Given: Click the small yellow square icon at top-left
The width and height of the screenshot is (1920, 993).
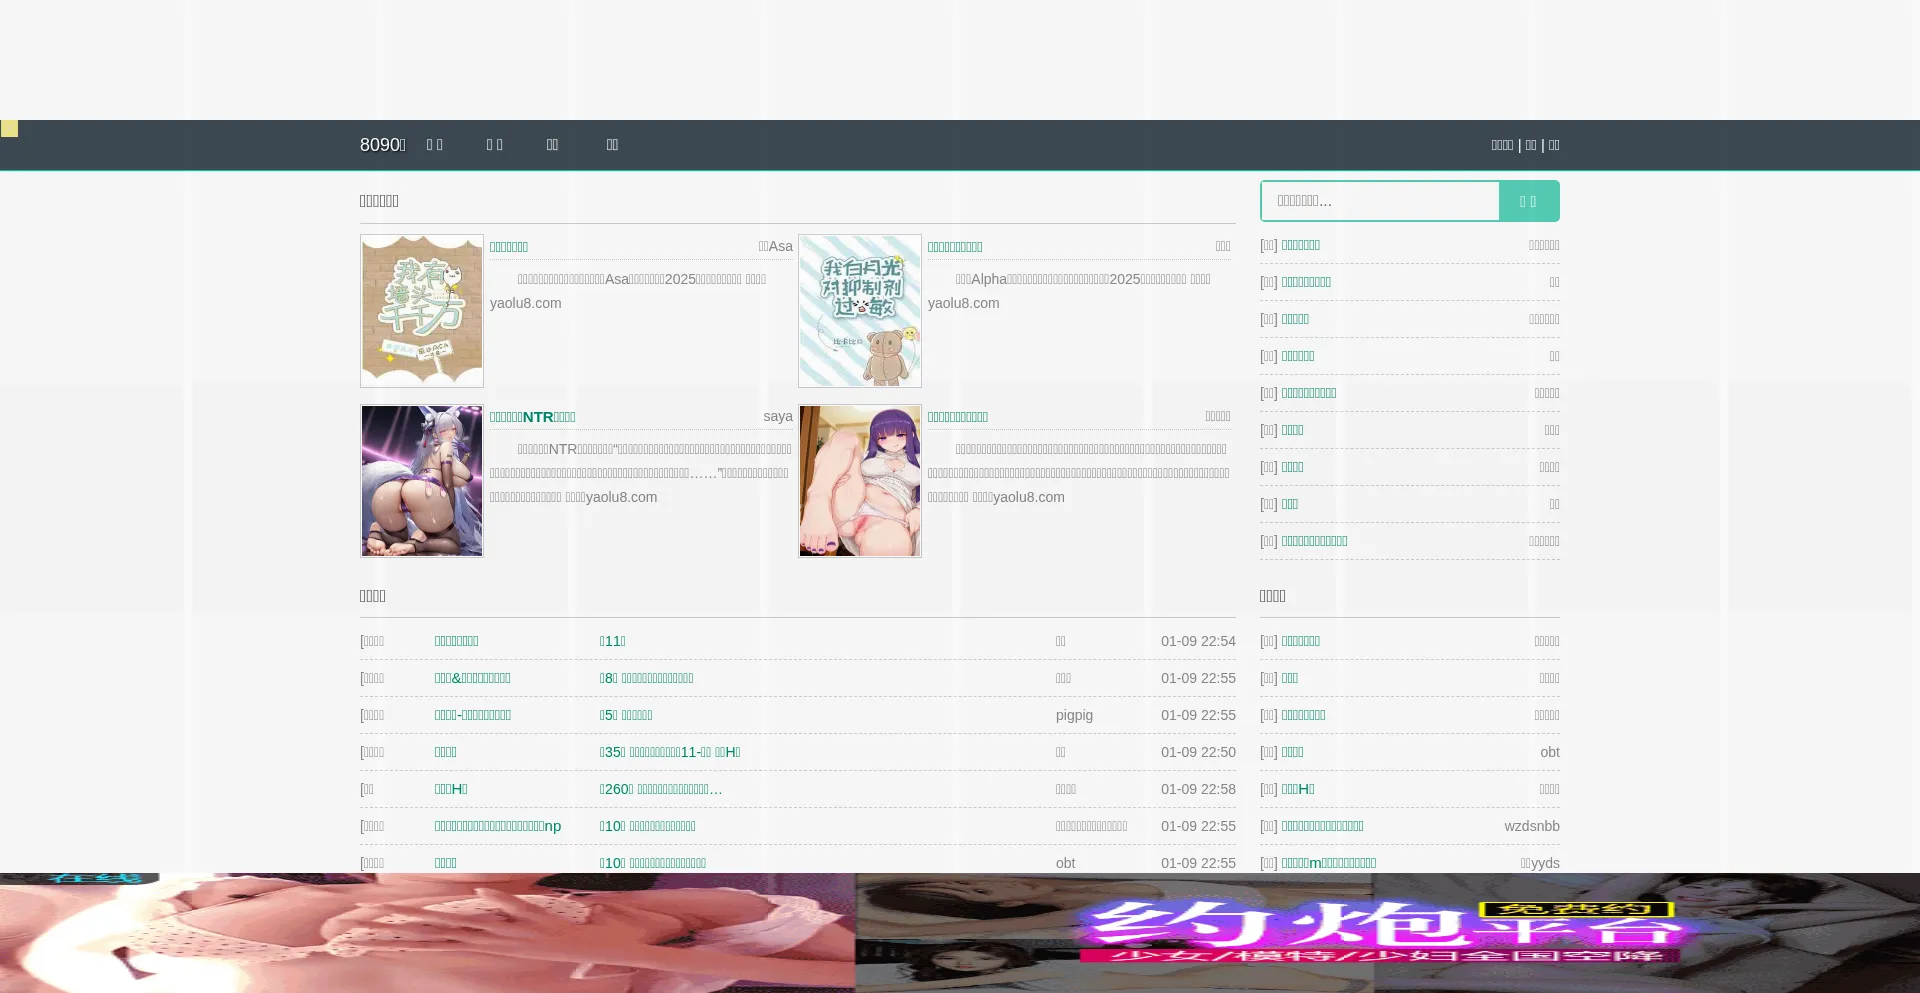Looking at the screenshot, I should 9,129.
